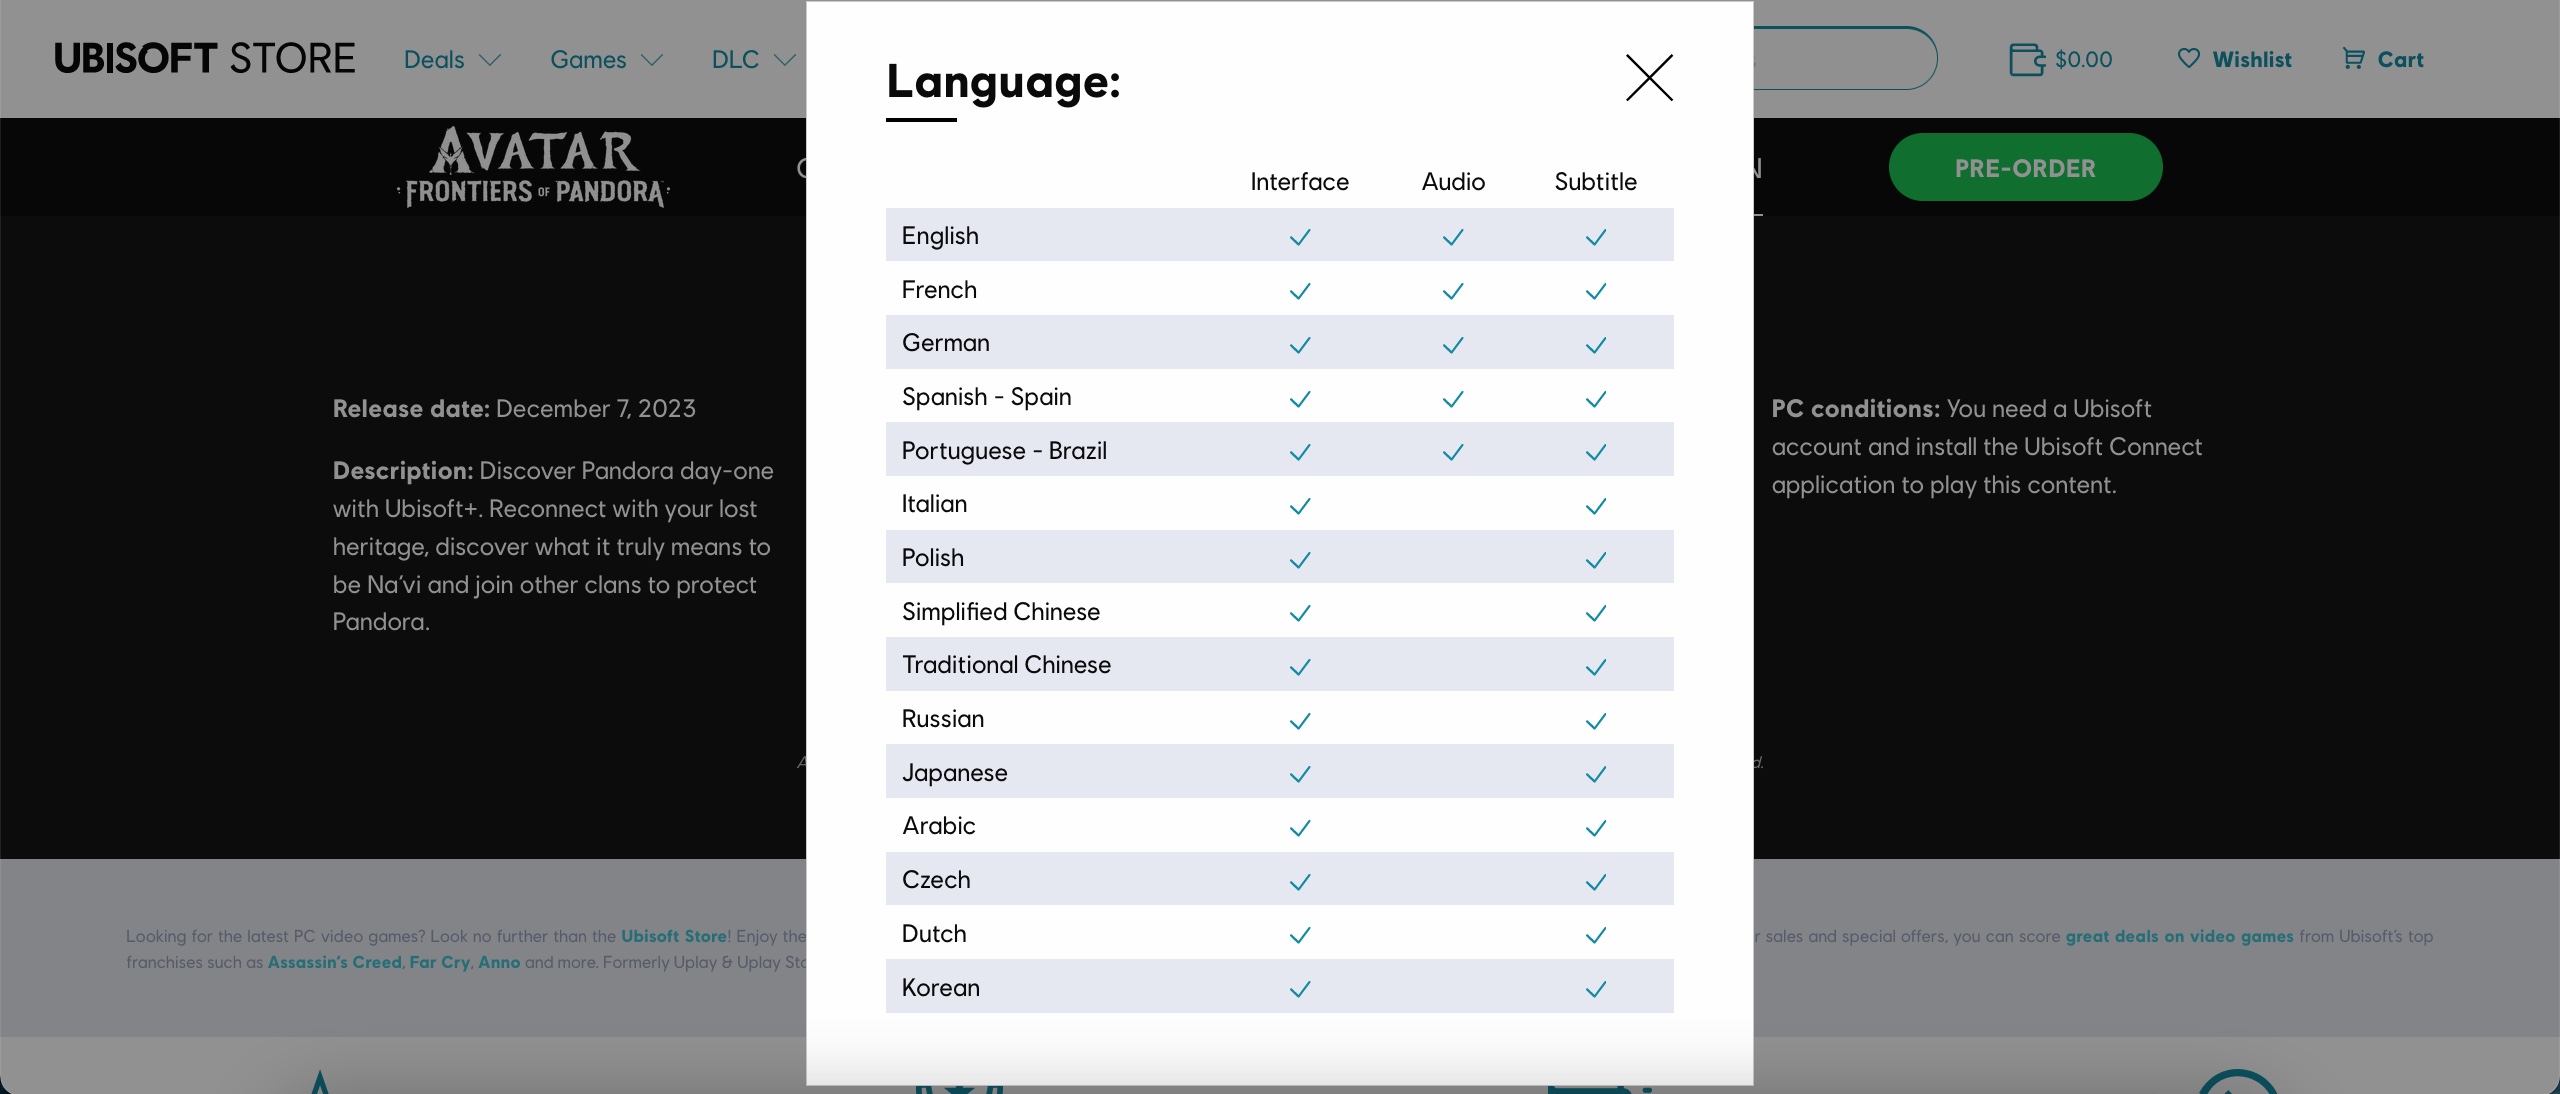Click the Japanese Interface checkmark
This screenshot has height=1094, width=2560.
click(x=1300, y=774)
